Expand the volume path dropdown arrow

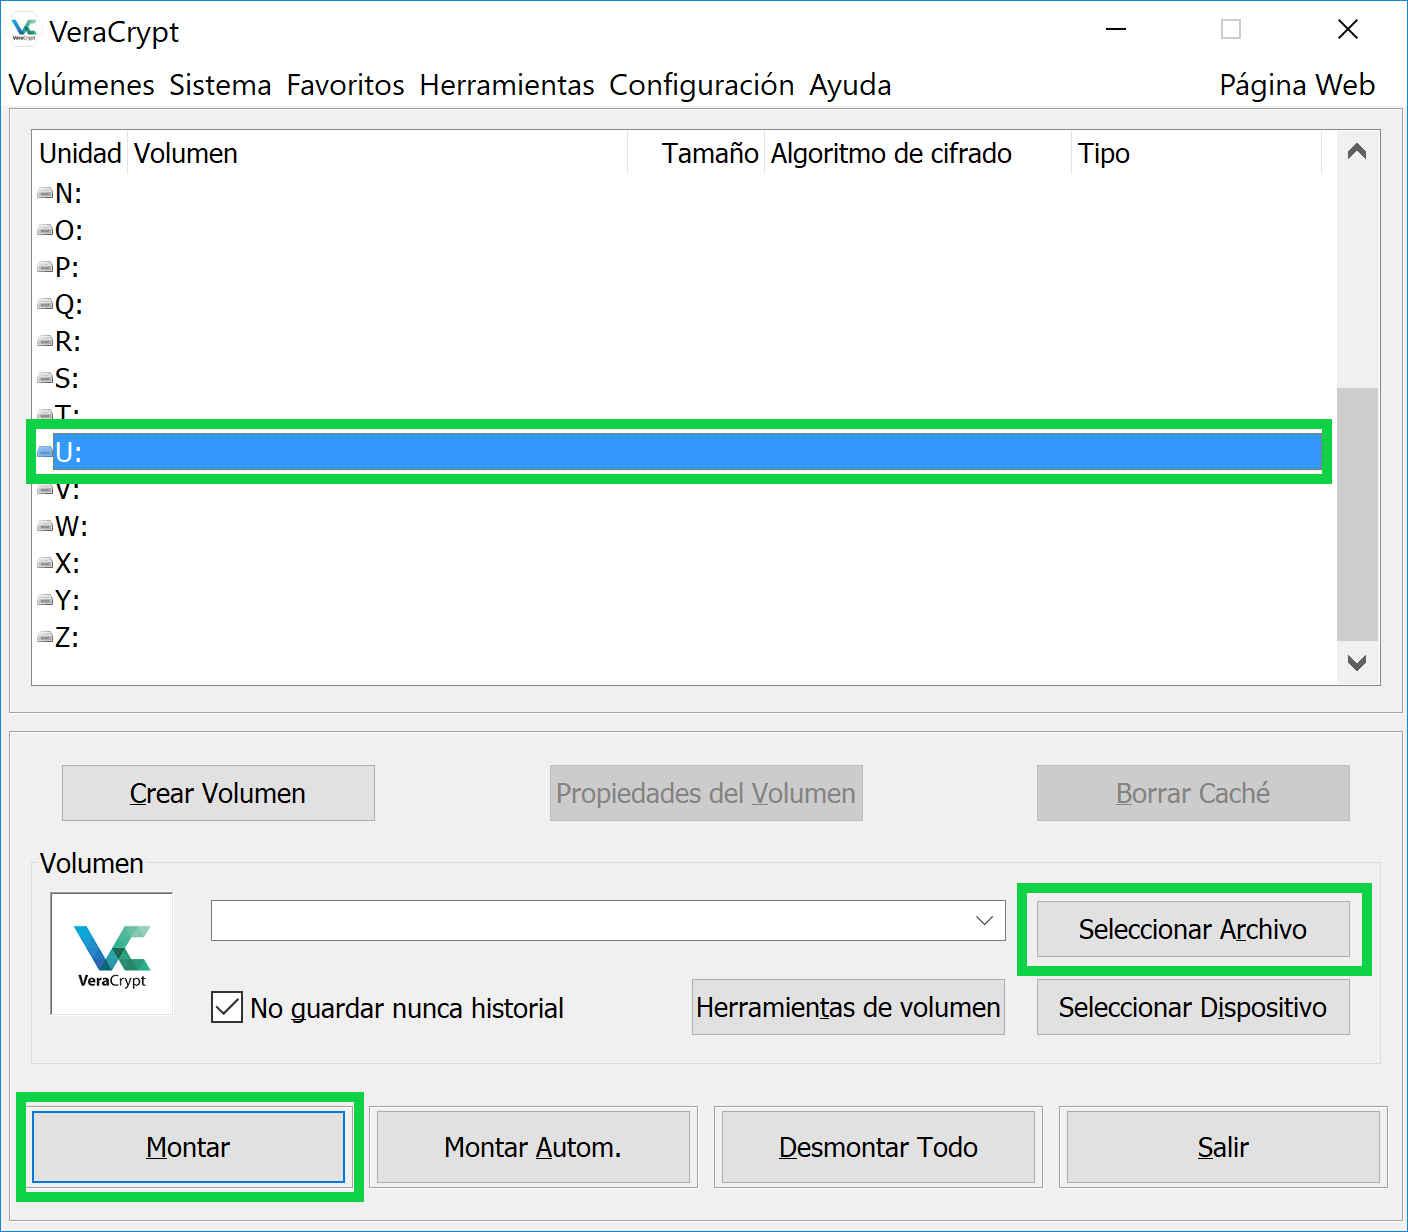coord(985,920)
